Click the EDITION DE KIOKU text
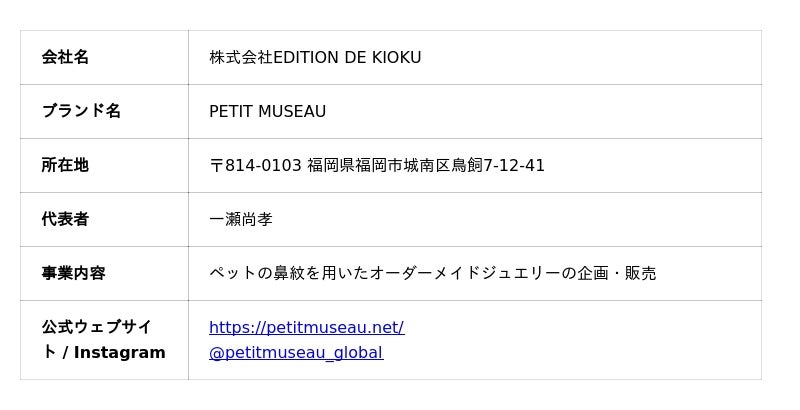Image resolution: width=800 pixels, height=410 pixels. point(347,57)
